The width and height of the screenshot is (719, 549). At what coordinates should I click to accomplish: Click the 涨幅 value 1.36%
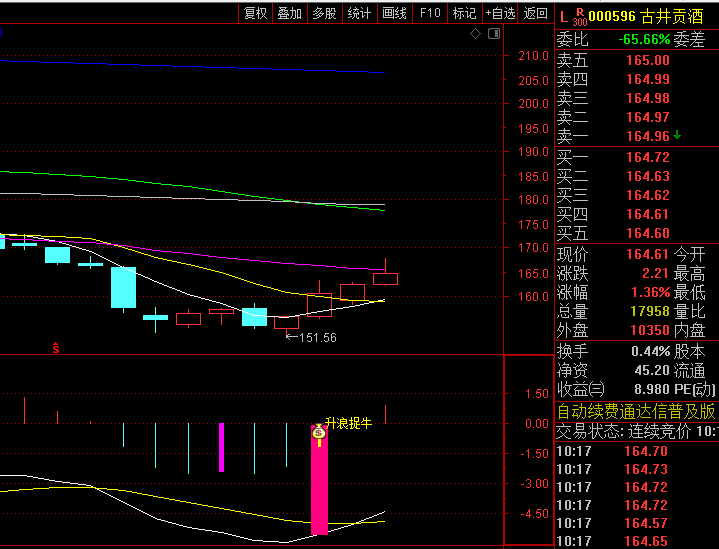click(651, 292)
